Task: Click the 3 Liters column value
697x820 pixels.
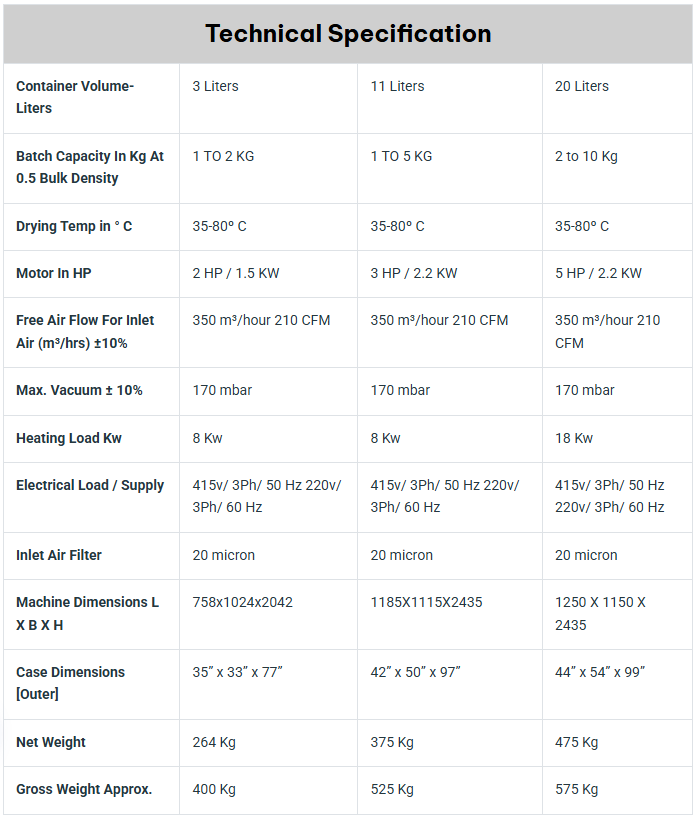Action: pyautogui.click(x=216, y=86)
